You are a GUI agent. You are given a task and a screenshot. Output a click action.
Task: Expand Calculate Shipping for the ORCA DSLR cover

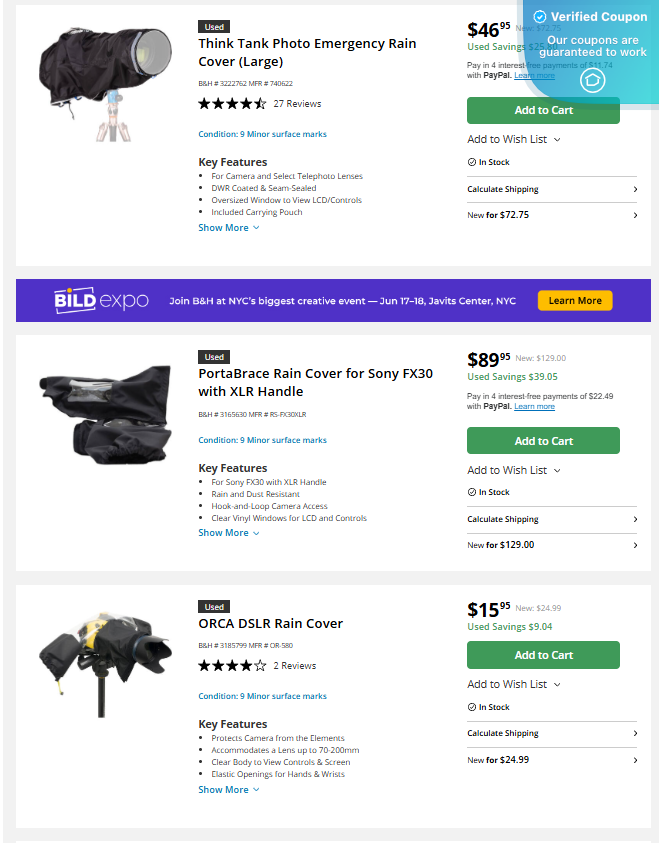[x=552, y=733]
